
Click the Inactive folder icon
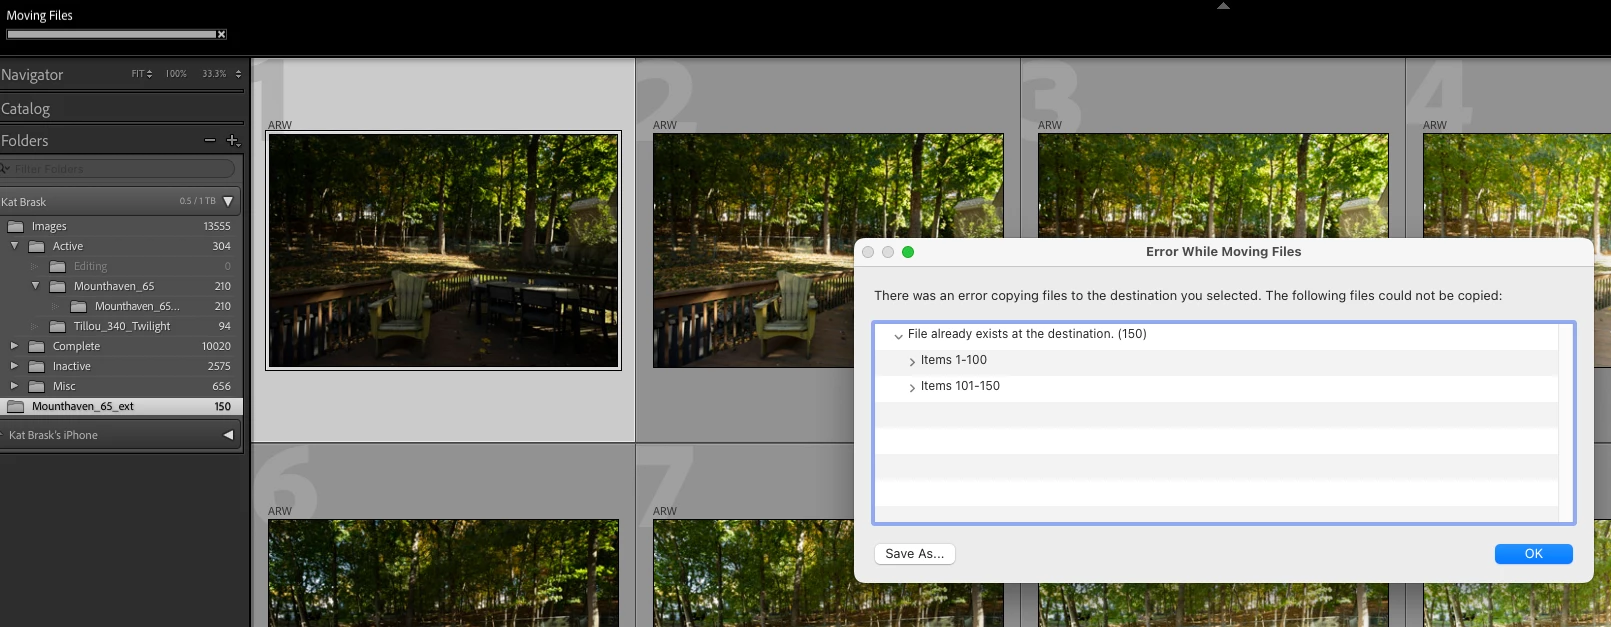tap(37, 366)
